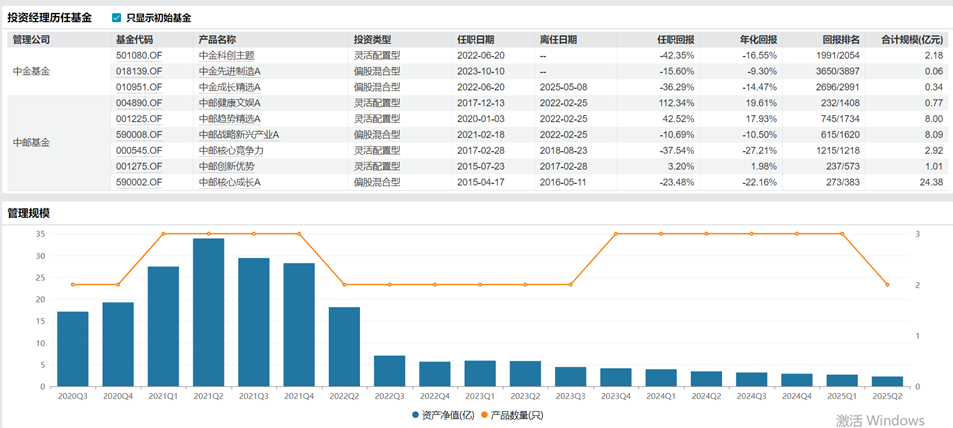
Task: Select the 中邮基金 management company cell
Action: click(x=30, y=143)
